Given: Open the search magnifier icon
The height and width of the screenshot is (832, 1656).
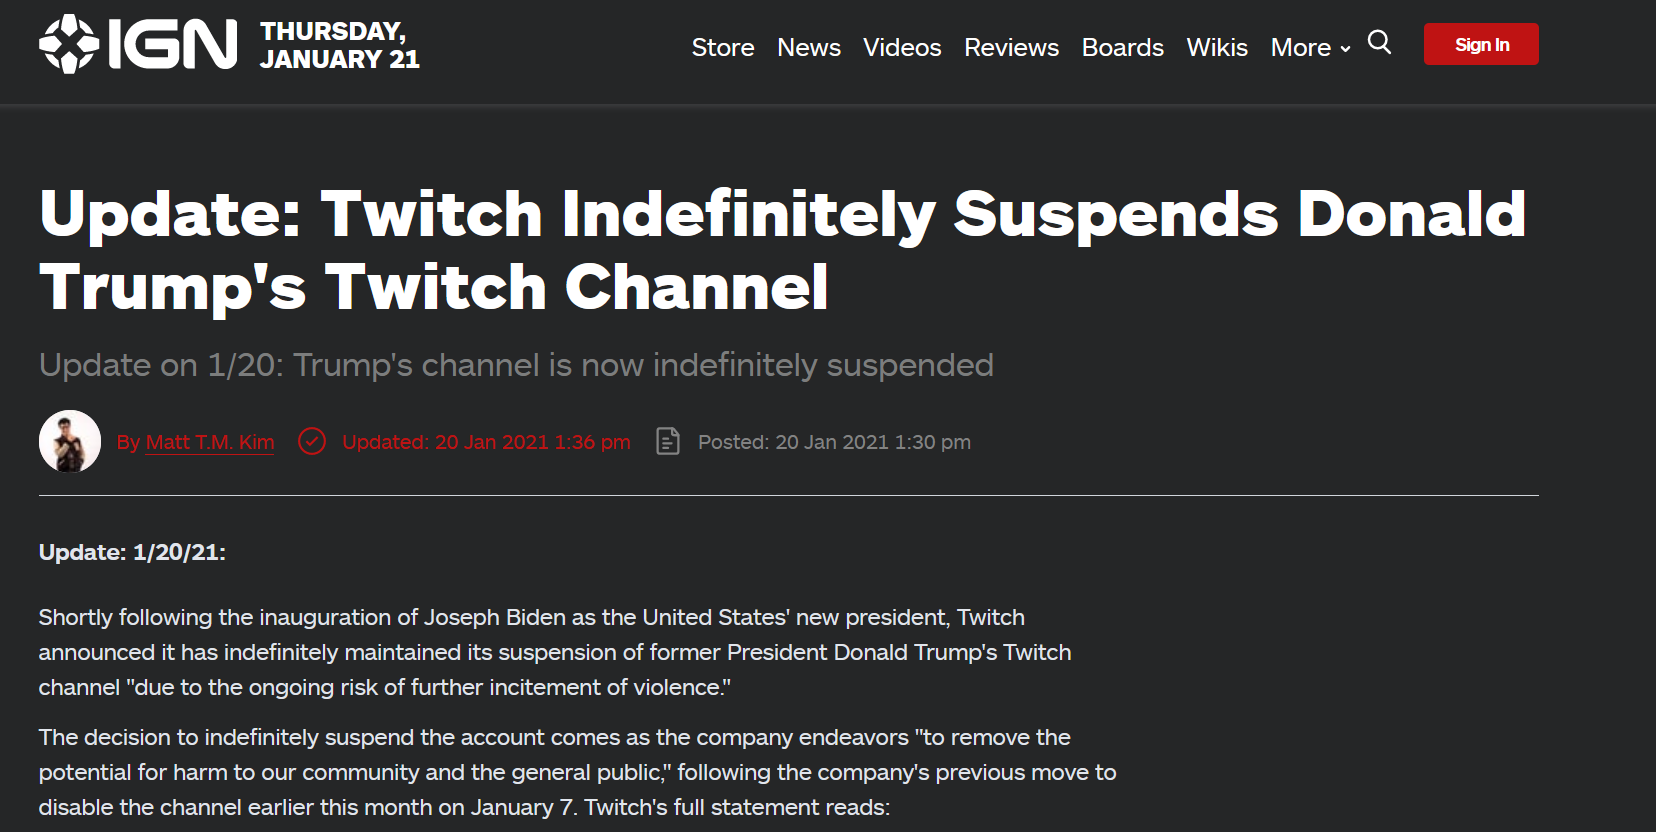Looking at the screenshot, I should (1379, 42).
